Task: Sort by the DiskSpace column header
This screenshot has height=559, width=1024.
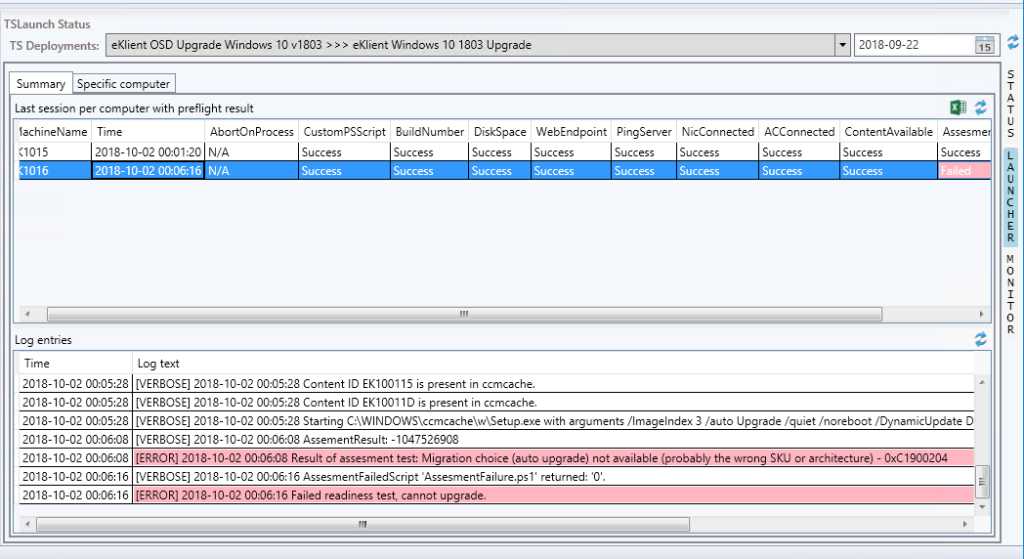Action: pos(498,131)
